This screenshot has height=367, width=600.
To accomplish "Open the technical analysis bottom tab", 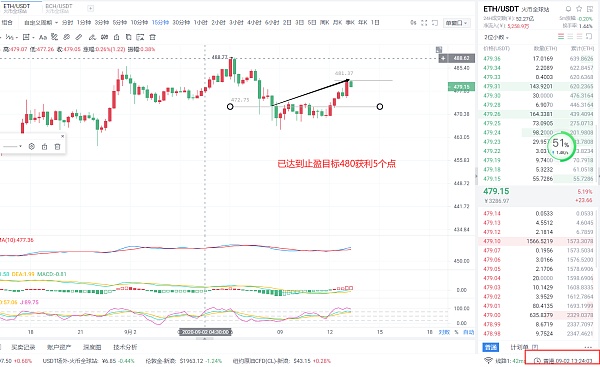I will pos(125,347).
